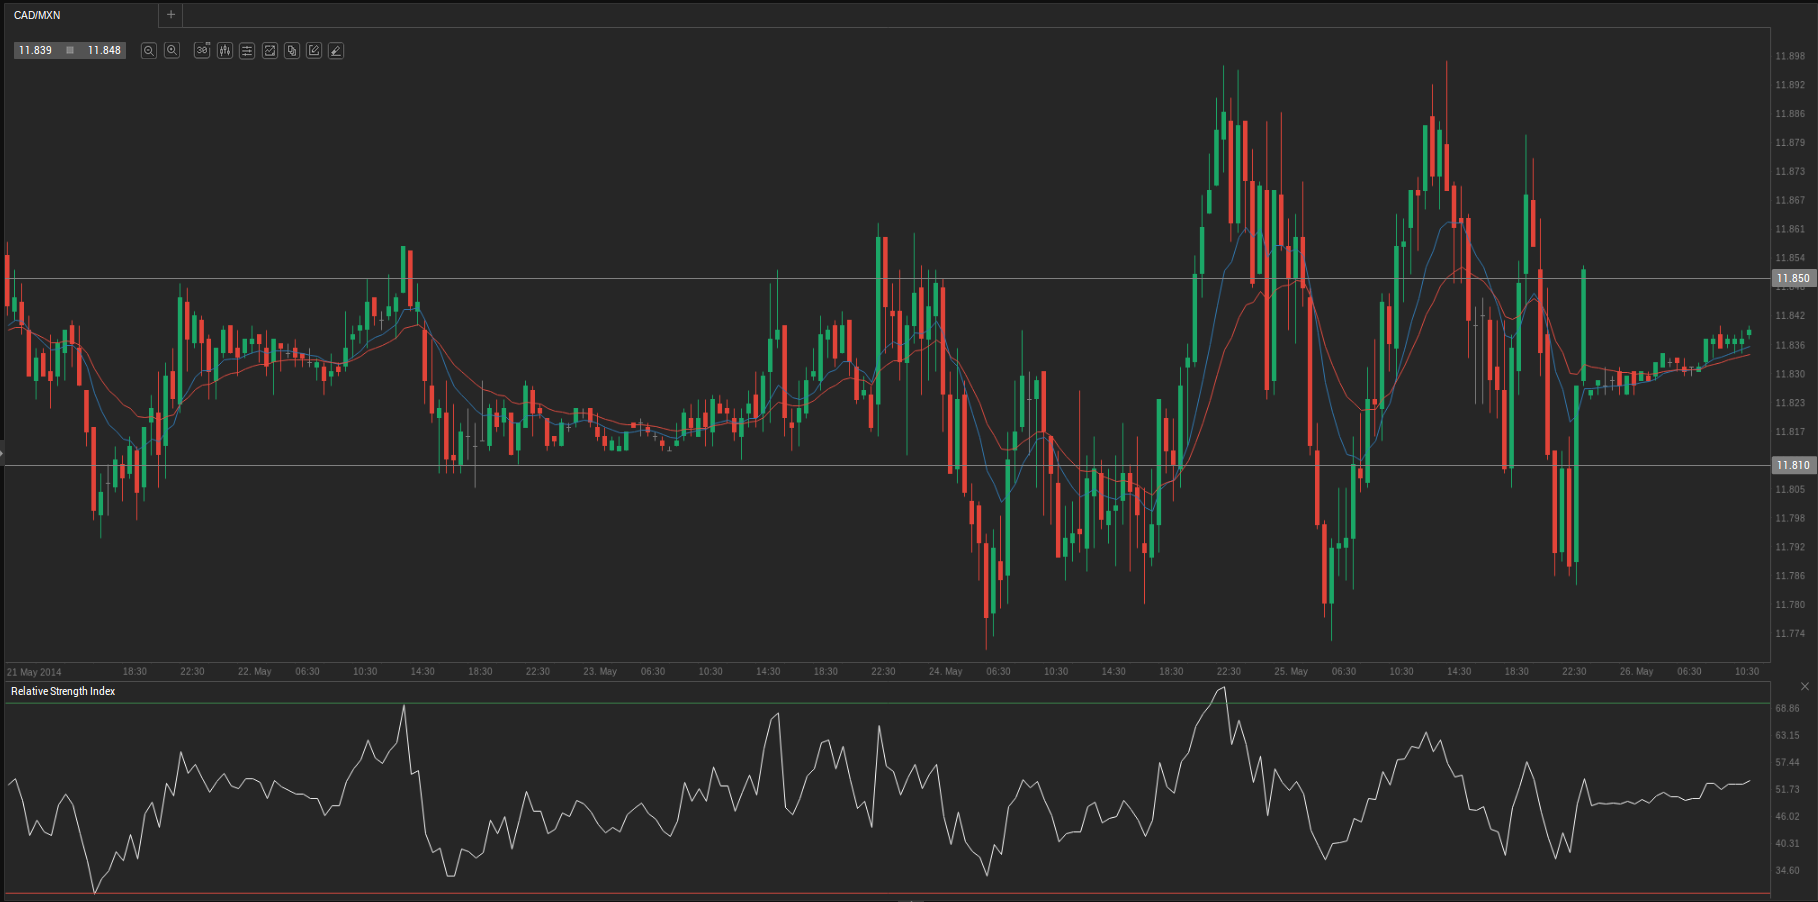The height and width of the screenshot is (902, 1818).
Task: Click the 11.850 price level marker
Action: click(1792, 279)
